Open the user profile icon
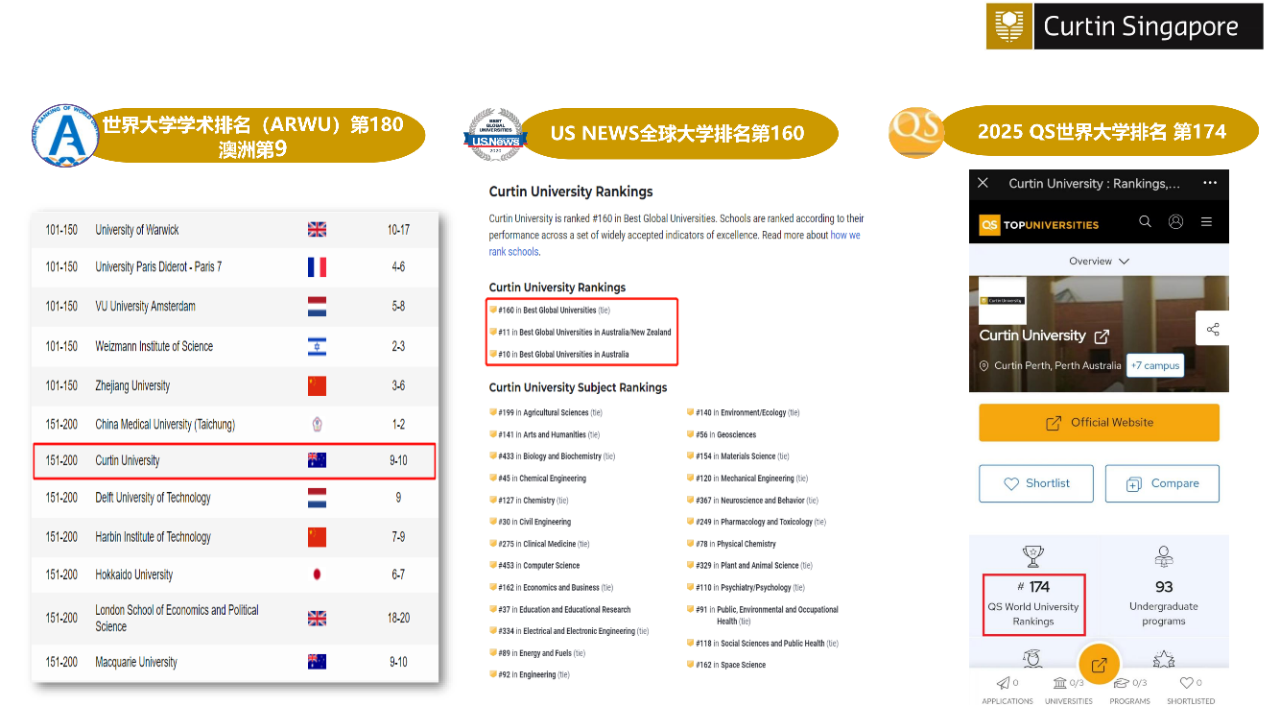 (1176, 222)
